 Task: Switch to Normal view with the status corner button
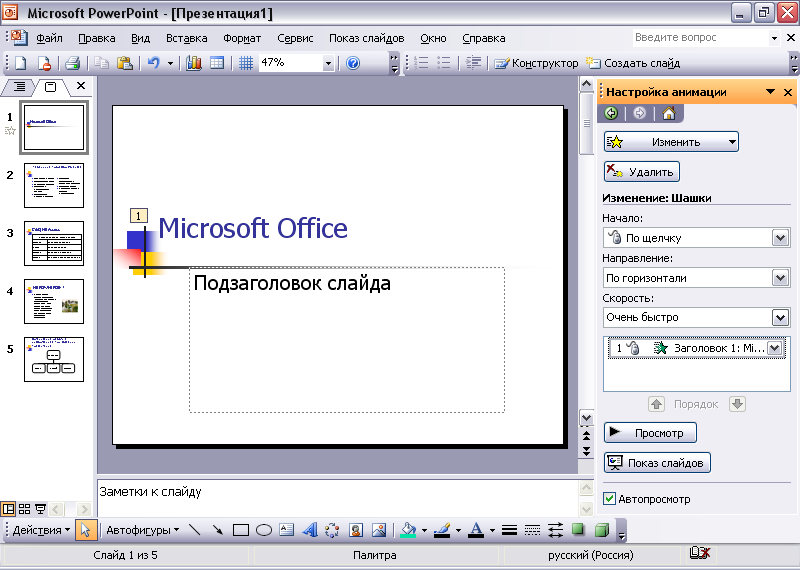[8, 509]
